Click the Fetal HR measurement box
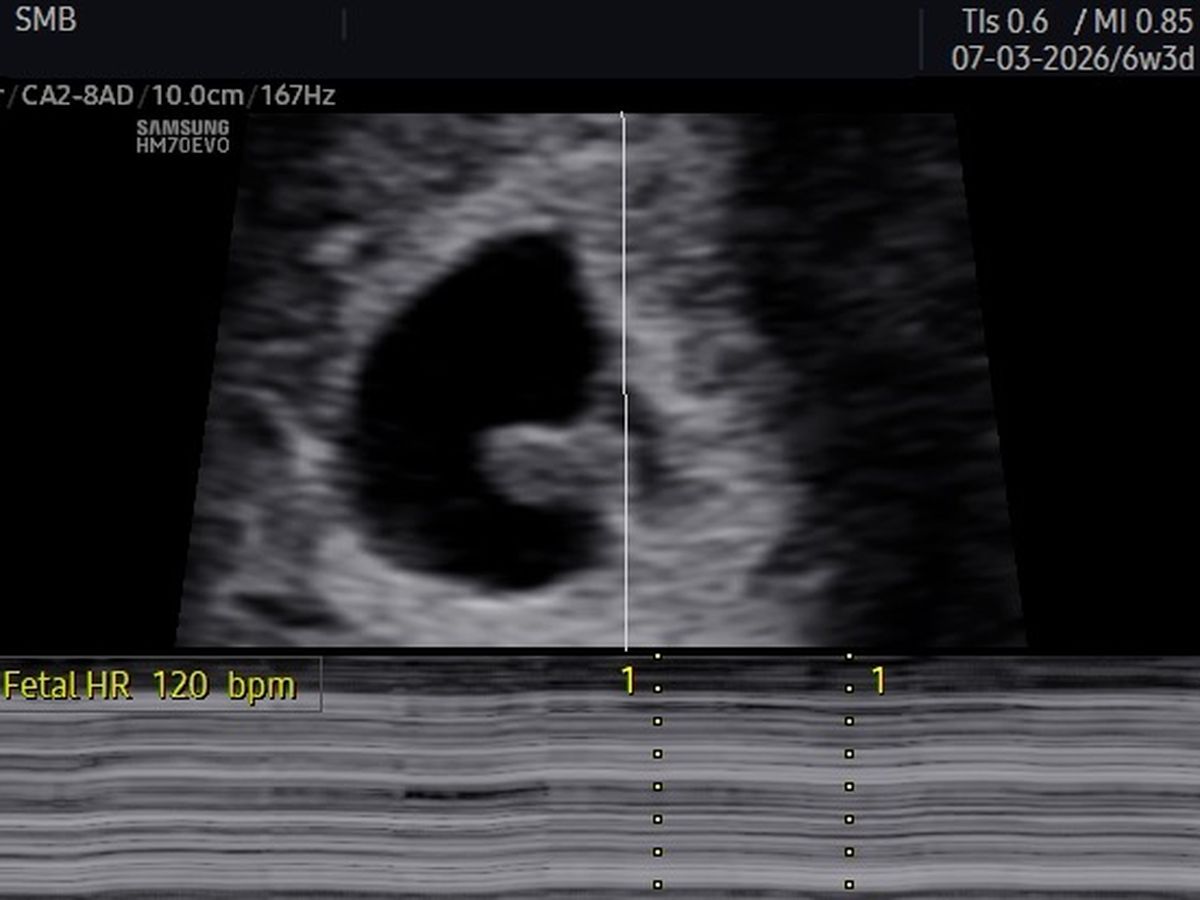The image size is (1200, 900). pyautogui.click(x=160, y=685)
